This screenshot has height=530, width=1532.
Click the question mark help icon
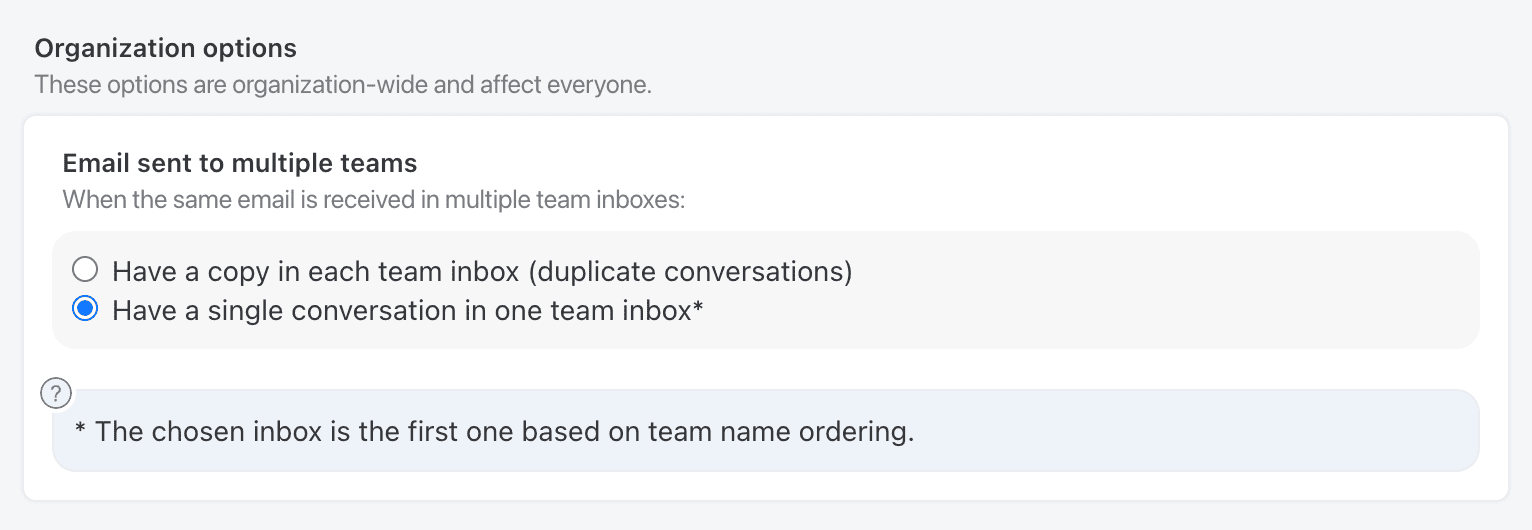pos(56,393)
